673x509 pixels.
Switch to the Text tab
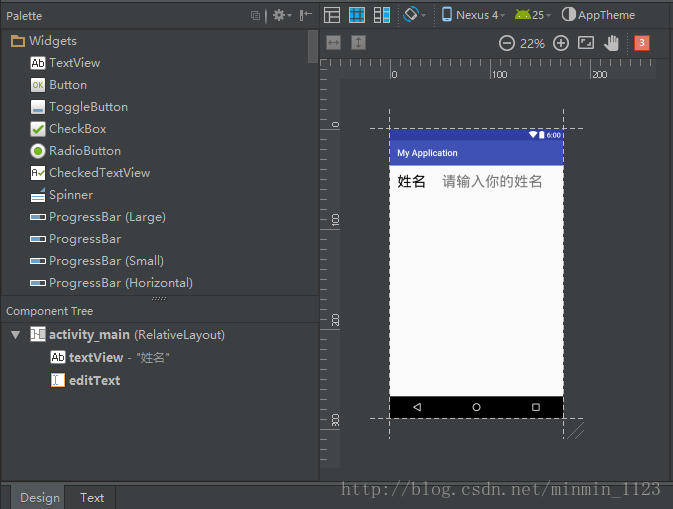[x=92, y=497]
